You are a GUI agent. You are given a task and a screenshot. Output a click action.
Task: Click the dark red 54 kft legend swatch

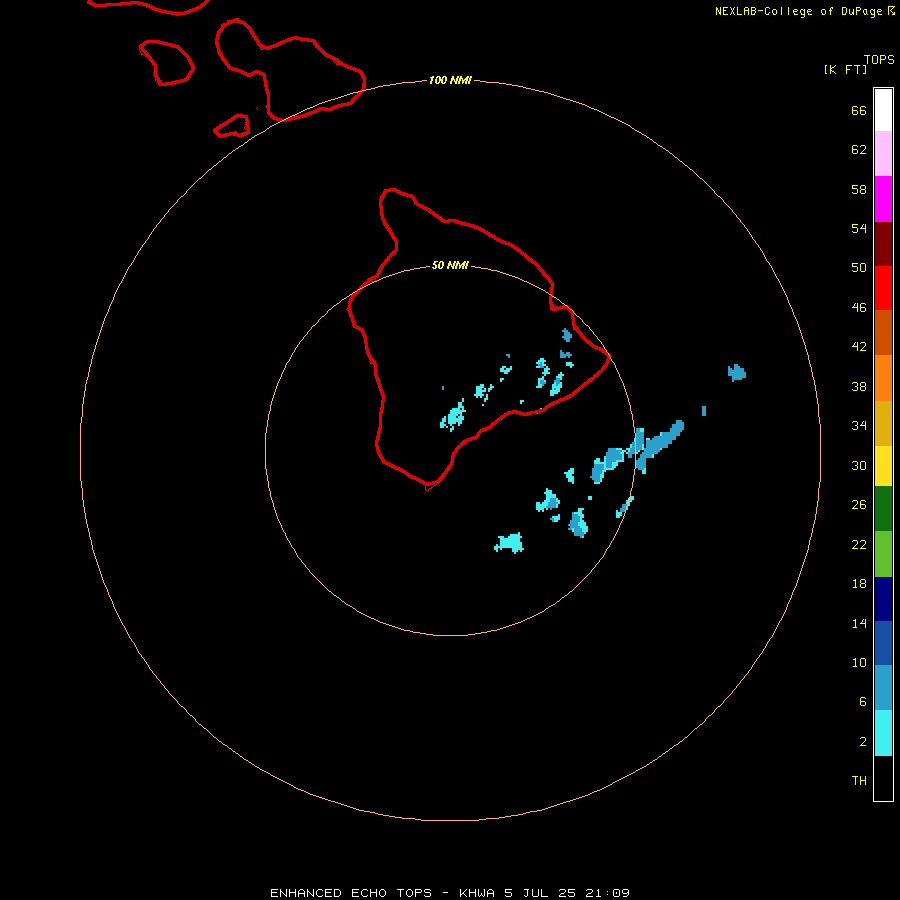point(883,244)
